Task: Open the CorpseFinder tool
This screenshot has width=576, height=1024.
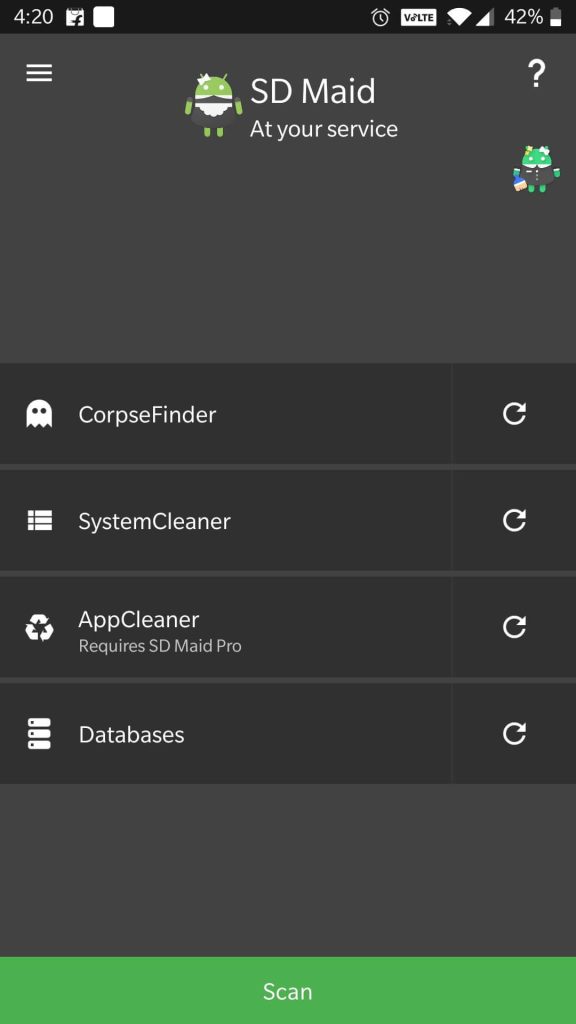Action: point(225,414)
